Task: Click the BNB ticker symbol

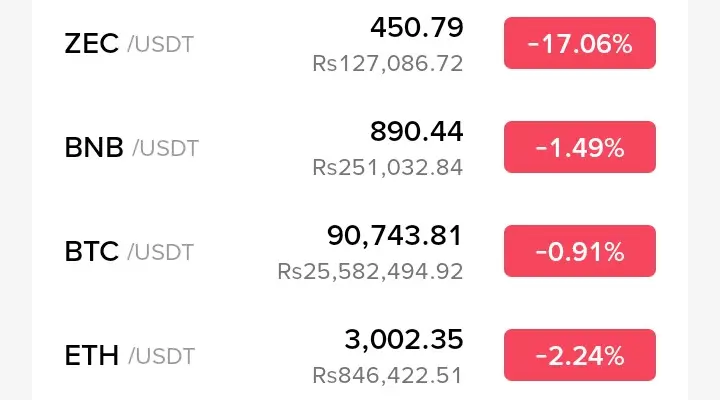Action: pyautogui.click(x=94, y=147)
